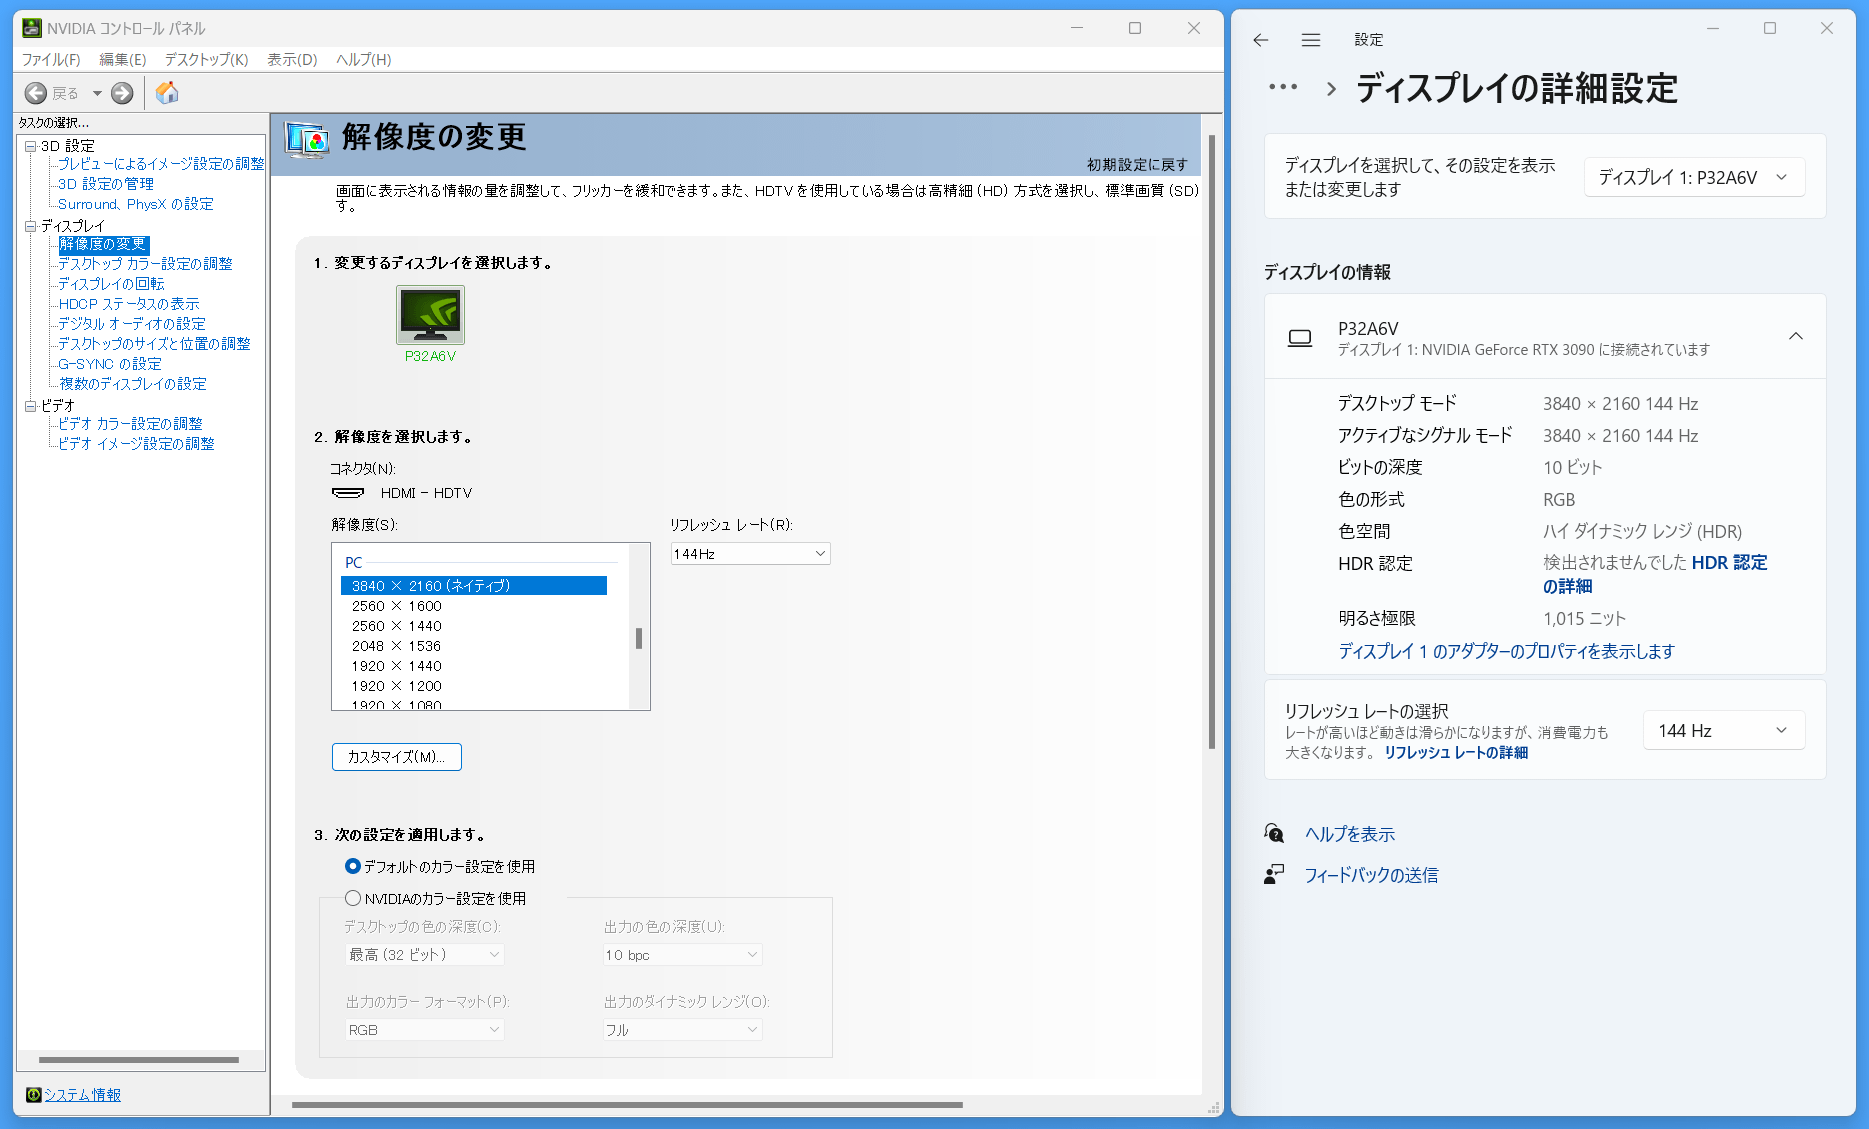
Task: Select the P32A6V monitor thumbnail
Action: (430, 315)
